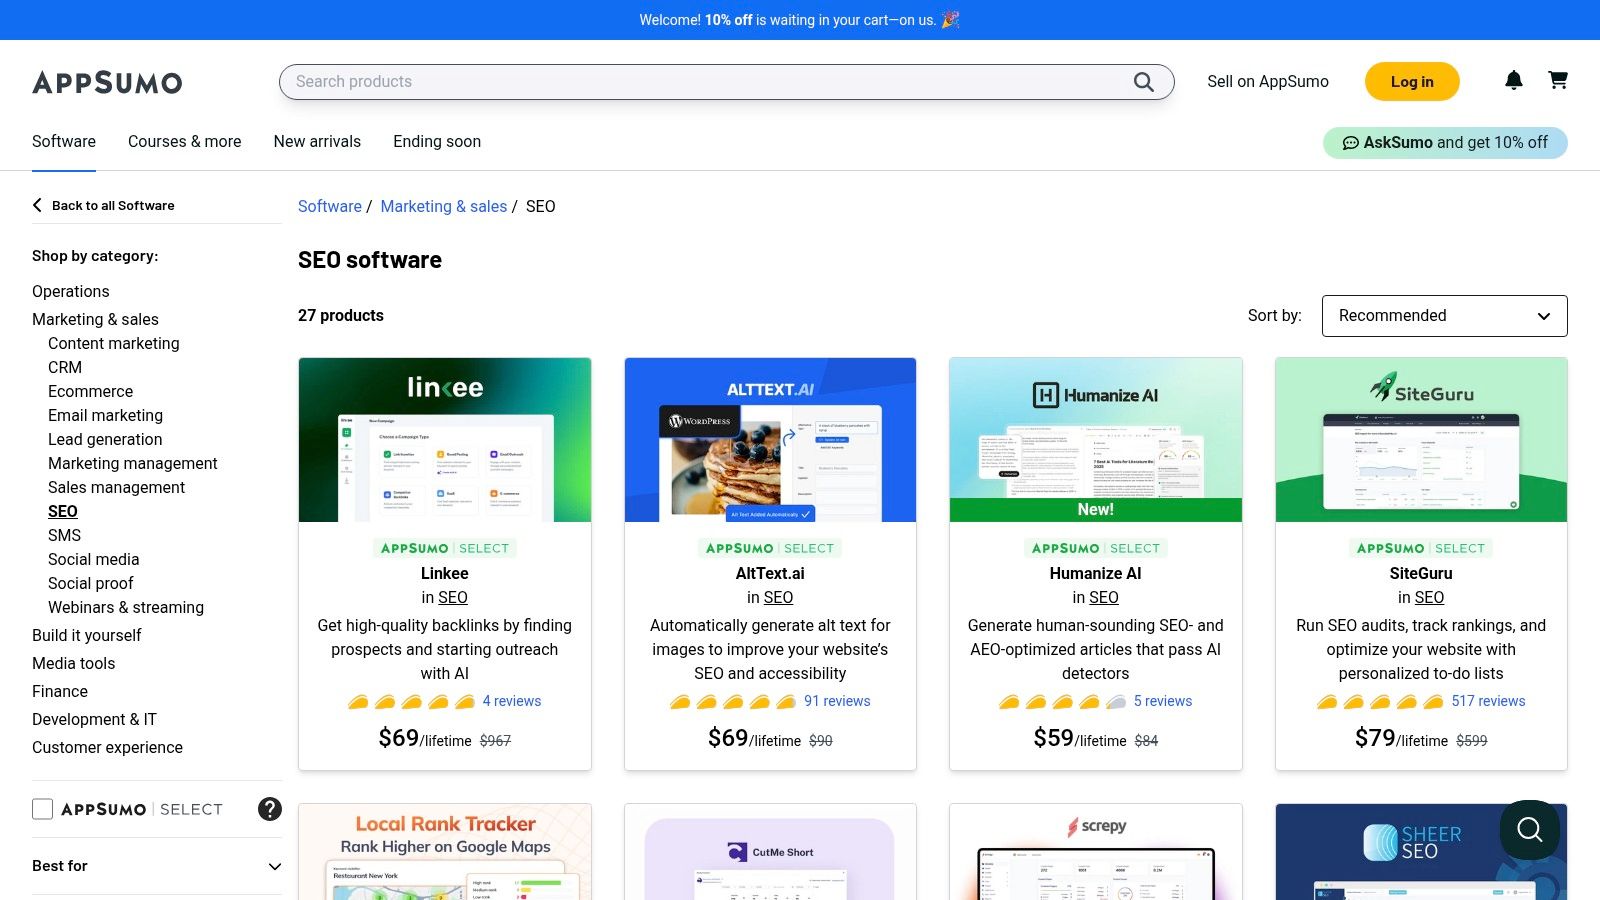Click the search magnifier icon
The image size is (1600, 900).
(x=1144, y=82)
